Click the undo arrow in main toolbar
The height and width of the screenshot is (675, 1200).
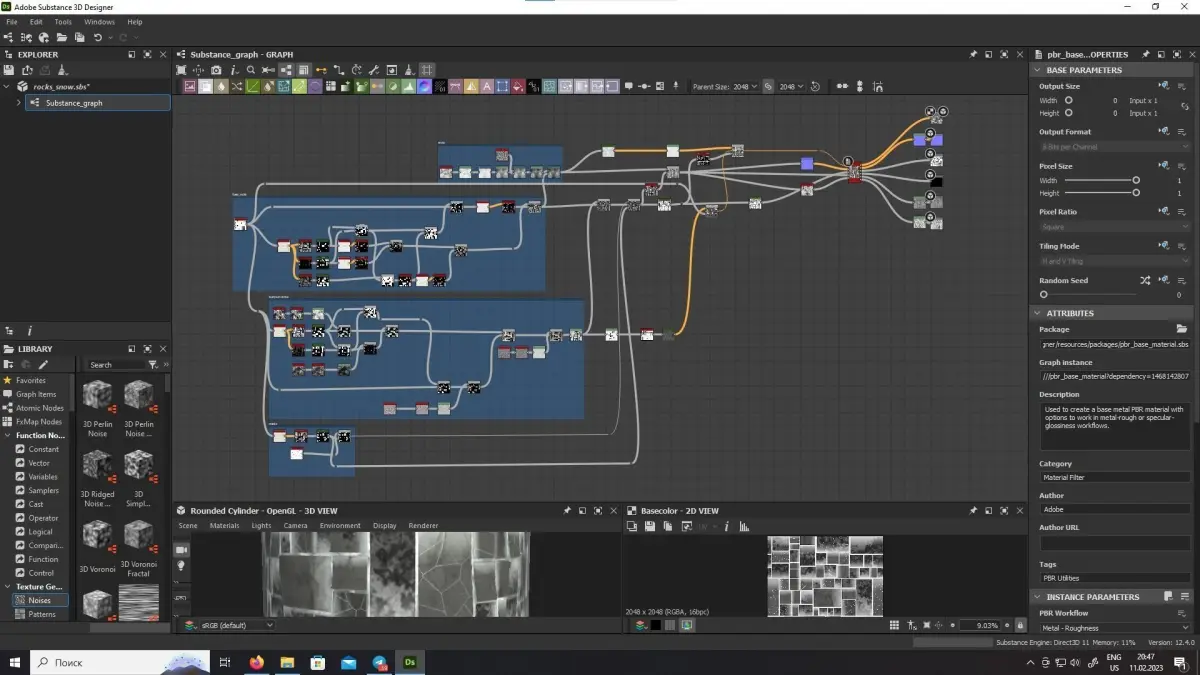pyautogui.click(x=98, y=37)
